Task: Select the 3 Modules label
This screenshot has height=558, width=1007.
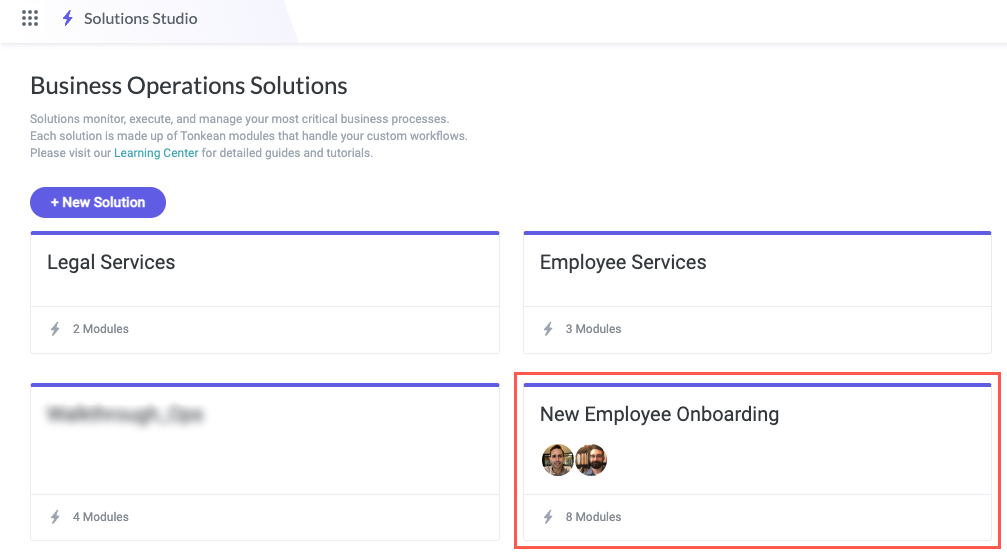Action: (x=593, y=329)
